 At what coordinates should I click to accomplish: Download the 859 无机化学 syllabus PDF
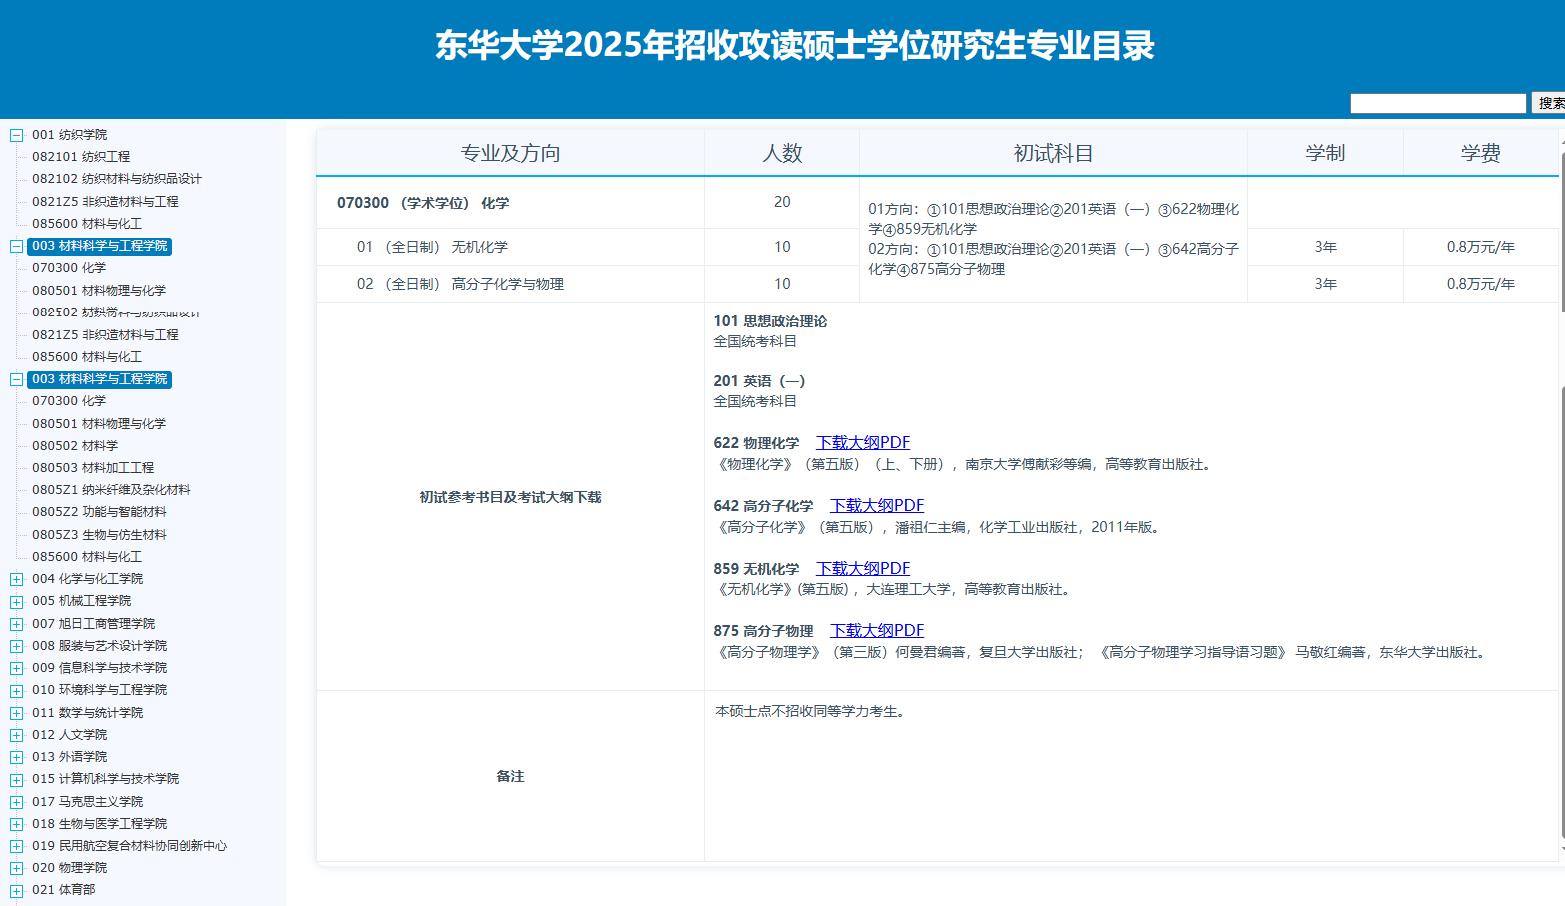point(863,568)
